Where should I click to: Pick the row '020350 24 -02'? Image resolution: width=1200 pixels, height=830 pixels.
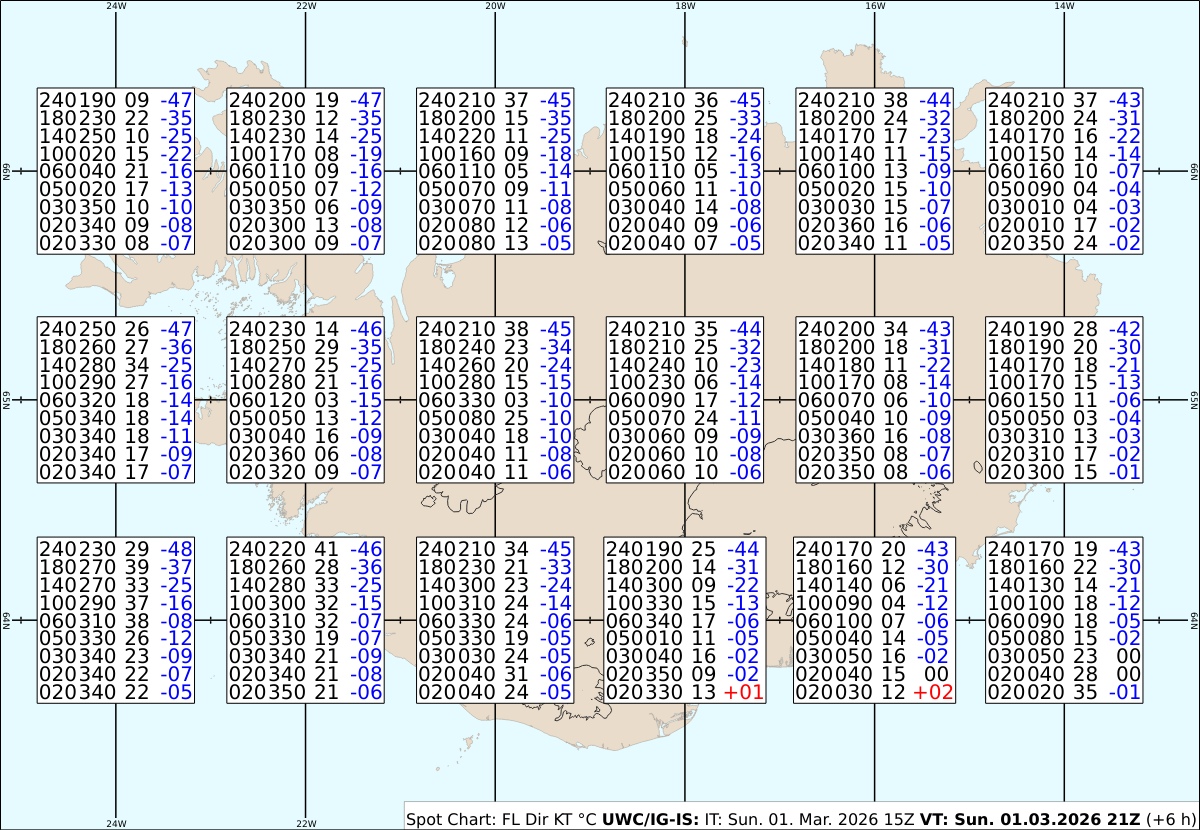tap(1064, 242)
